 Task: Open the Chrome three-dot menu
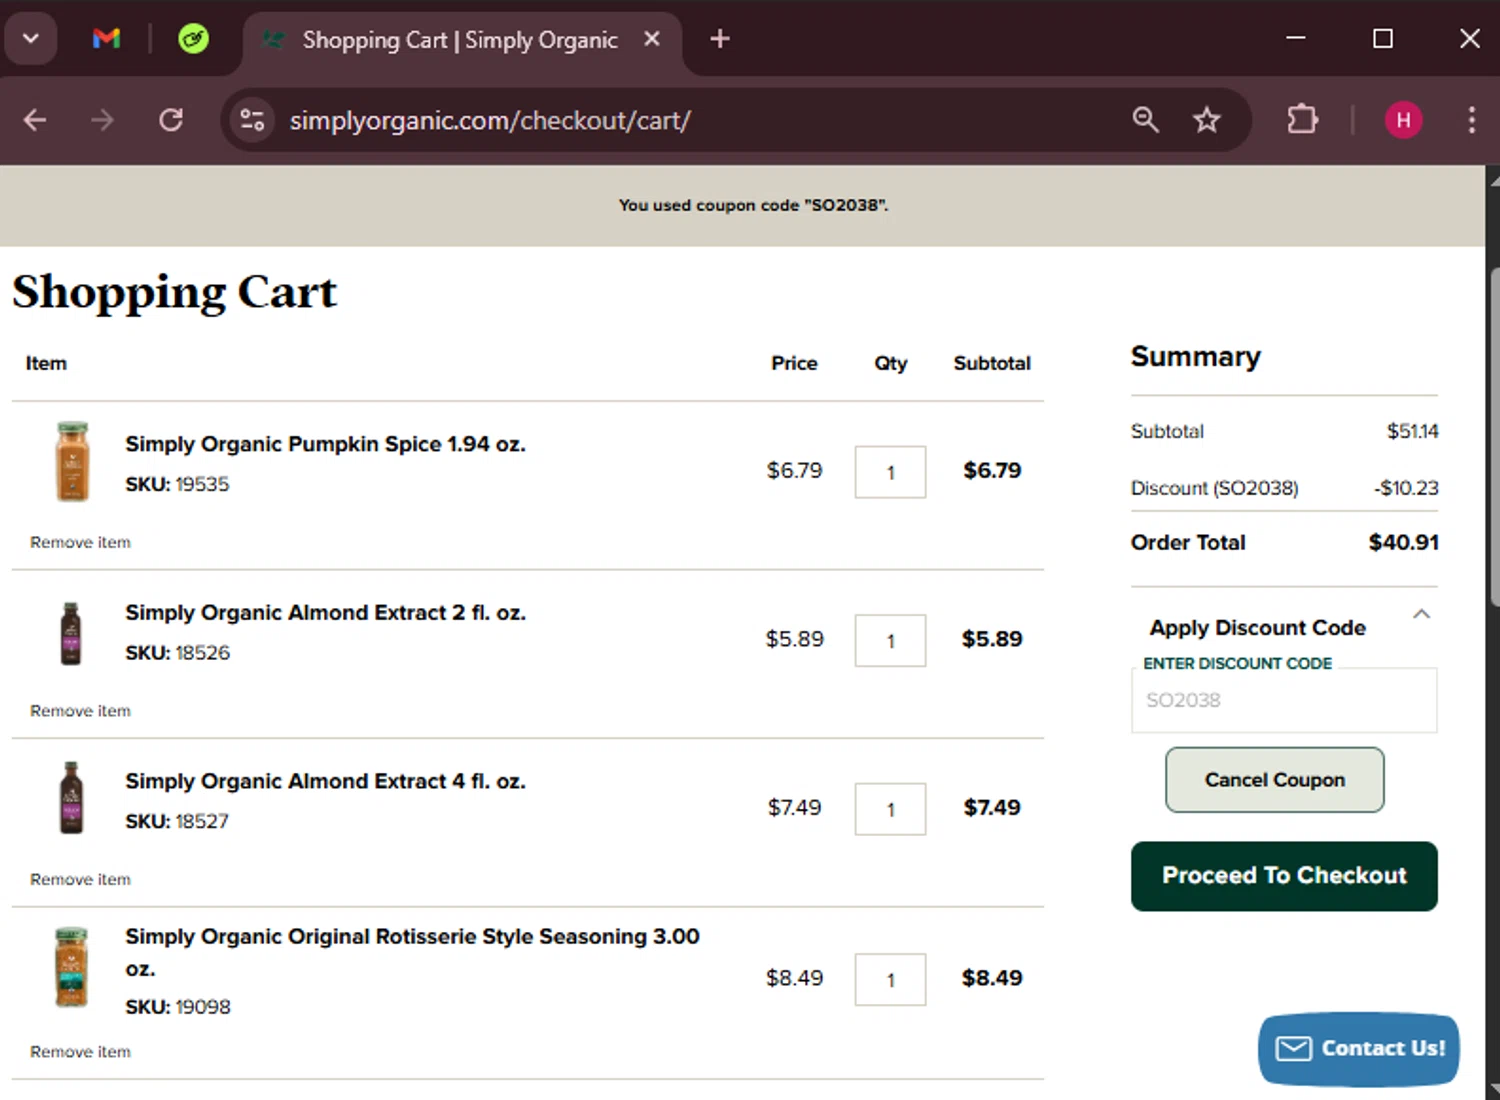pyautogui.click(x=1471, y=120)
